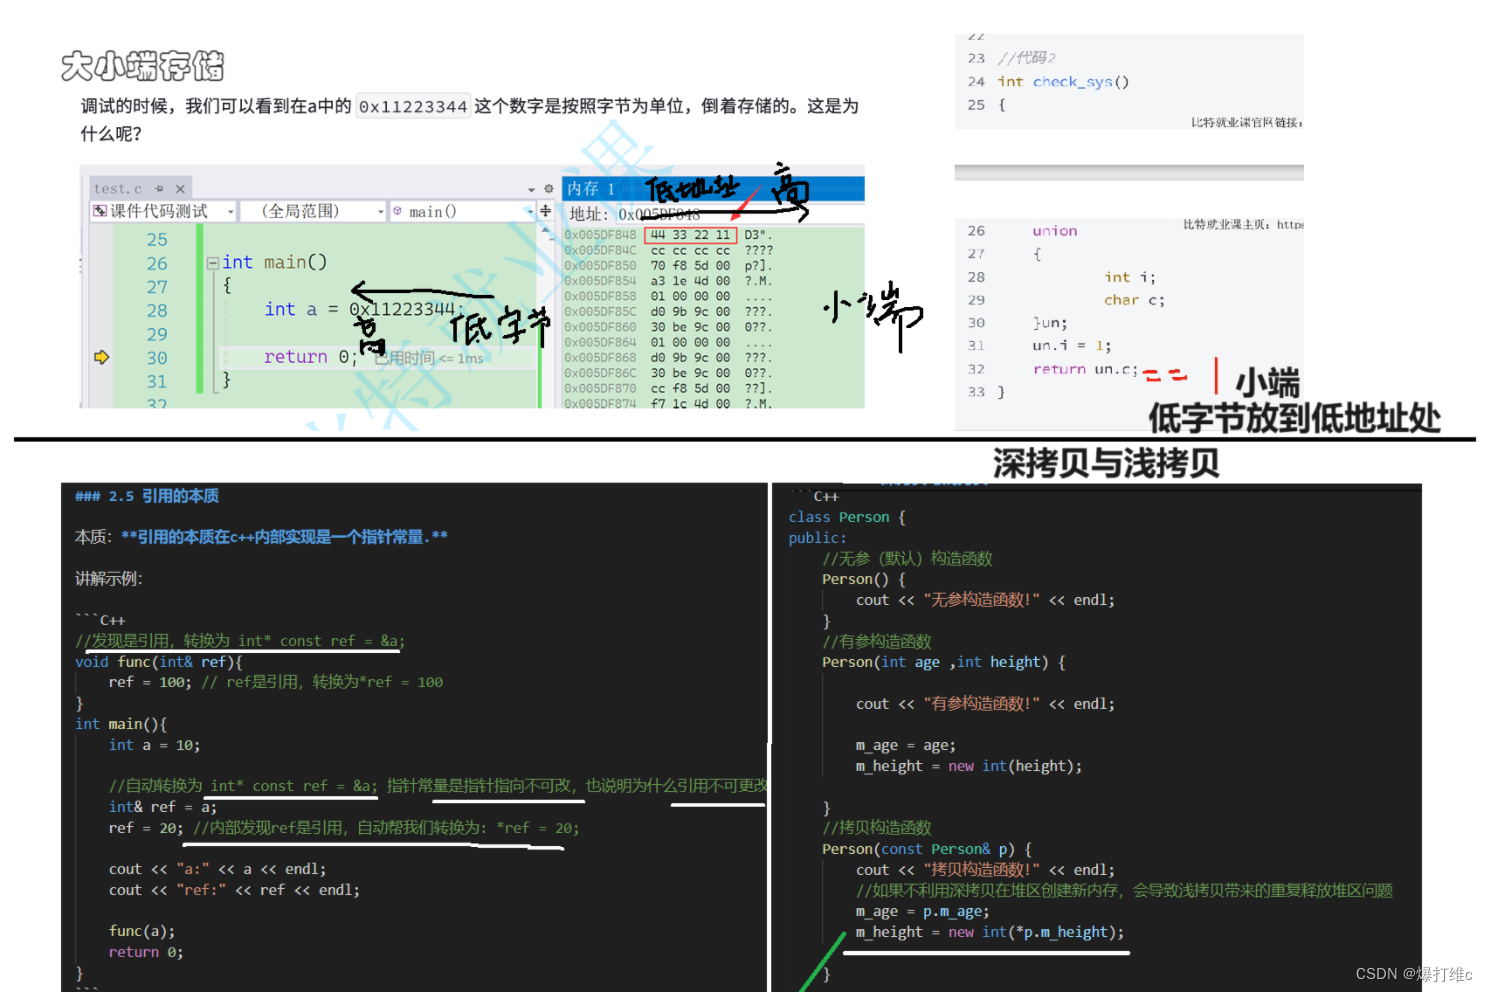Click the '### 2.5 引用的本质' heading
This screenshot has height=992, width=1488.
pos(147,496)
